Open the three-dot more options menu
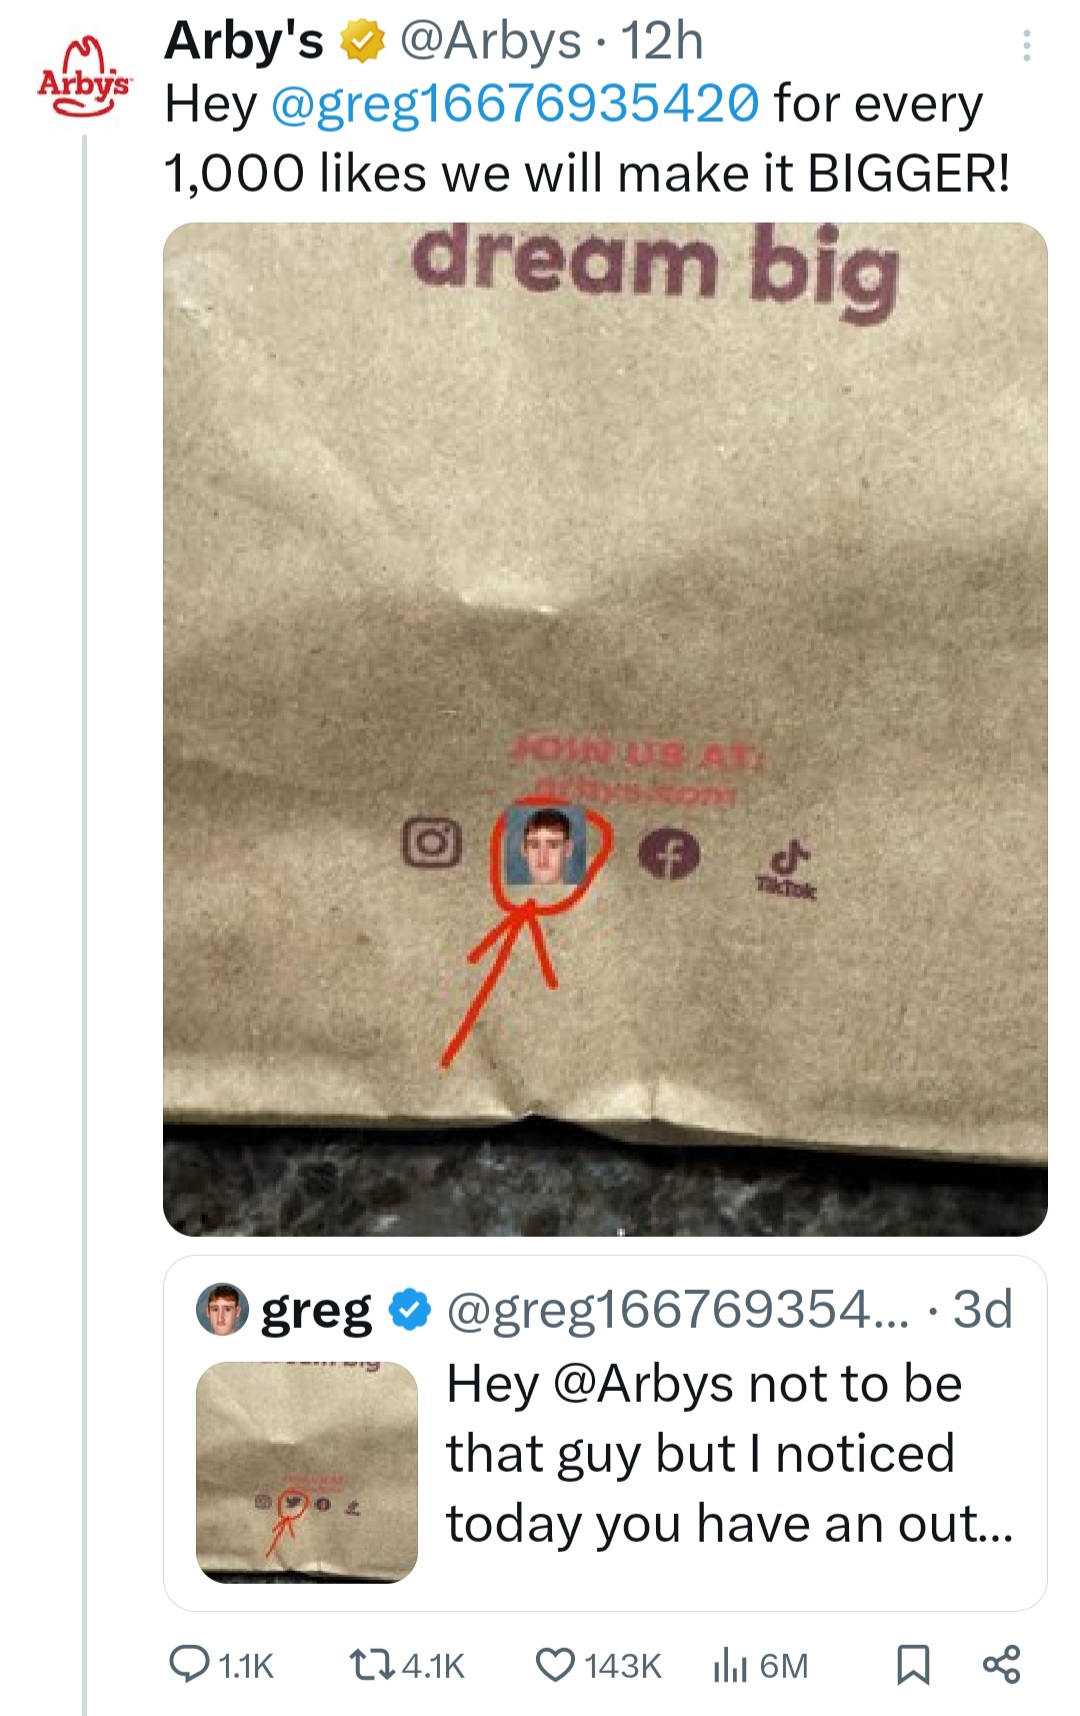This screenshot has width=1080, height=1716. (x=1026, y=46)
